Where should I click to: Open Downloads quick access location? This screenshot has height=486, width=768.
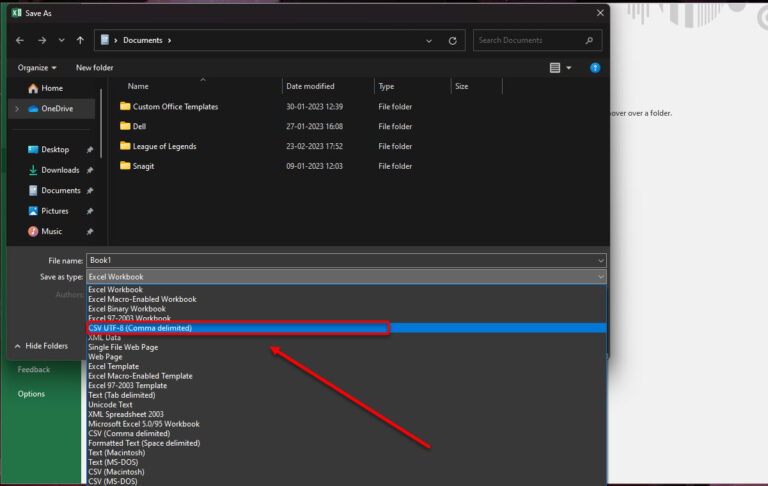point(54,170)
